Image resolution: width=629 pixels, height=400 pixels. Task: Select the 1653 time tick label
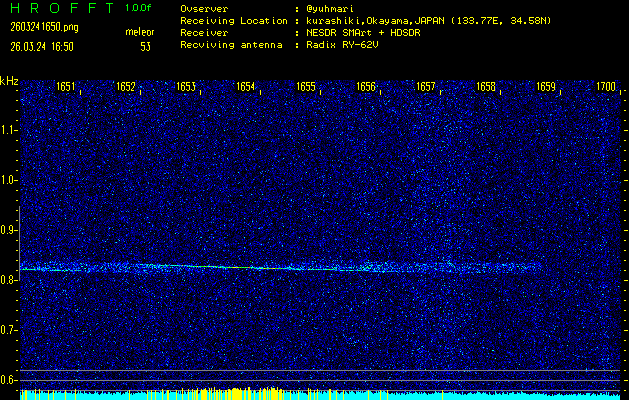coord(186,87)
